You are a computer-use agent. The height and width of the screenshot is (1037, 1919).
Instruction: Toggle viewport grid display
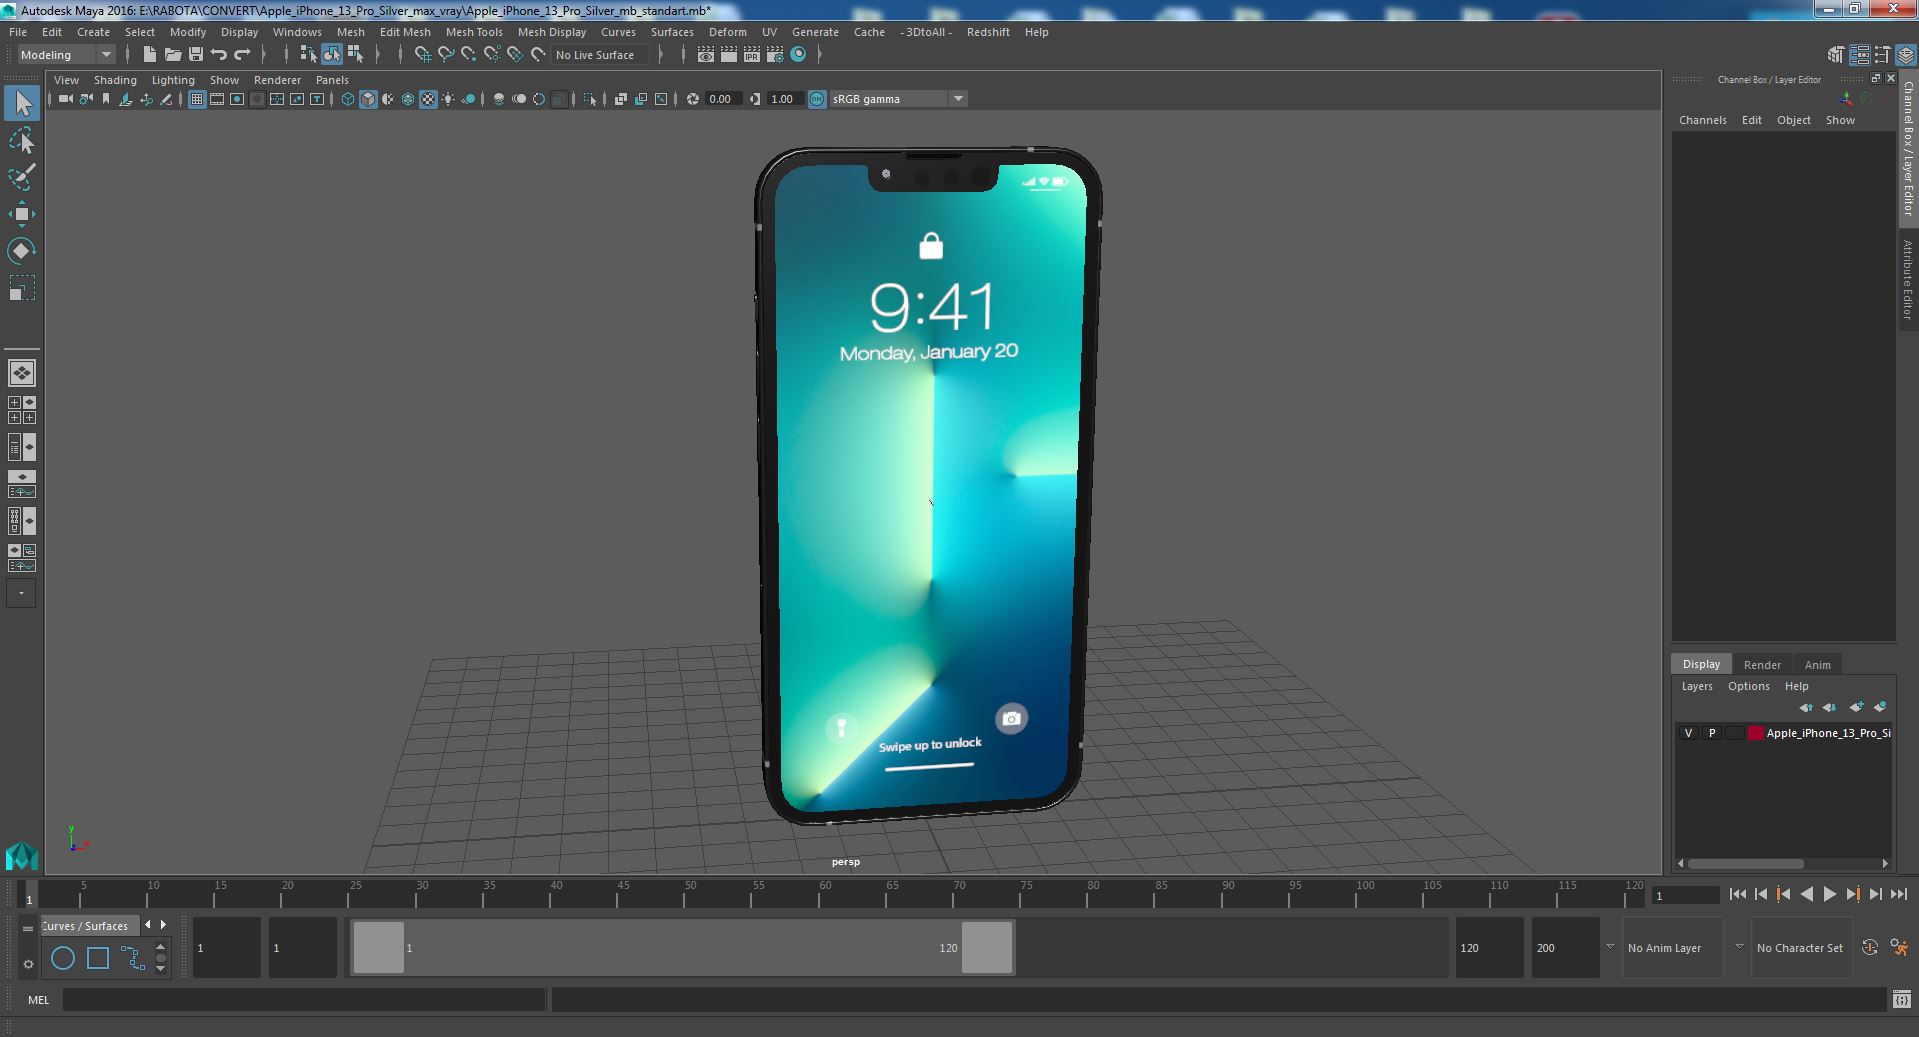pos(197,99)
